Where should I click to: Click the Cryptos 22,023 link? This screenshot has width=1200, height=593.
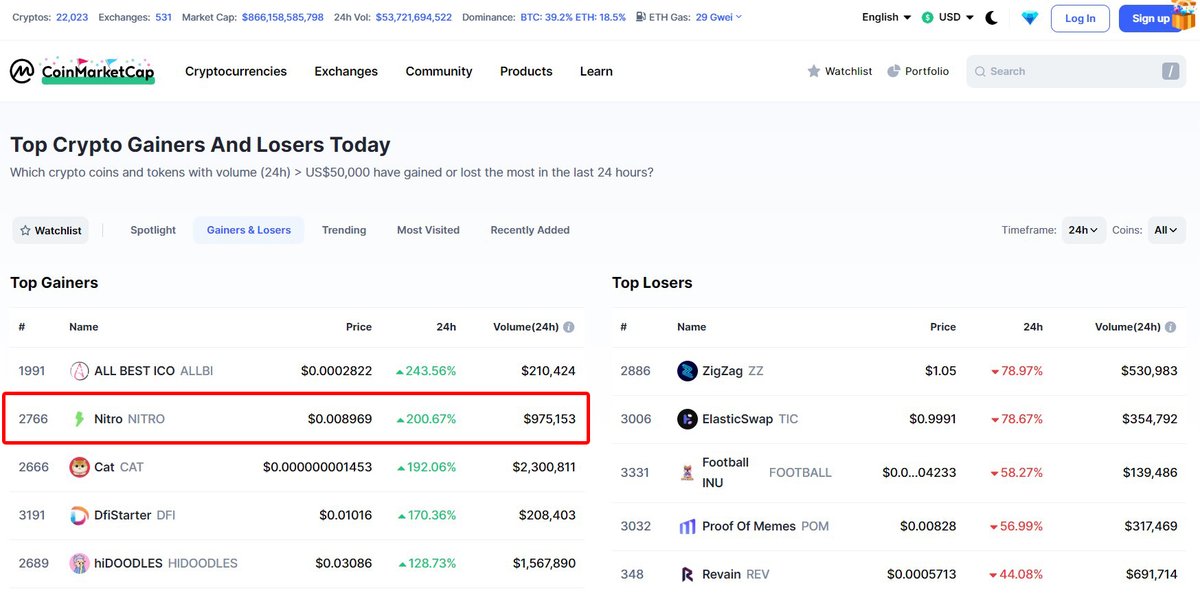(x=72, y=18)
